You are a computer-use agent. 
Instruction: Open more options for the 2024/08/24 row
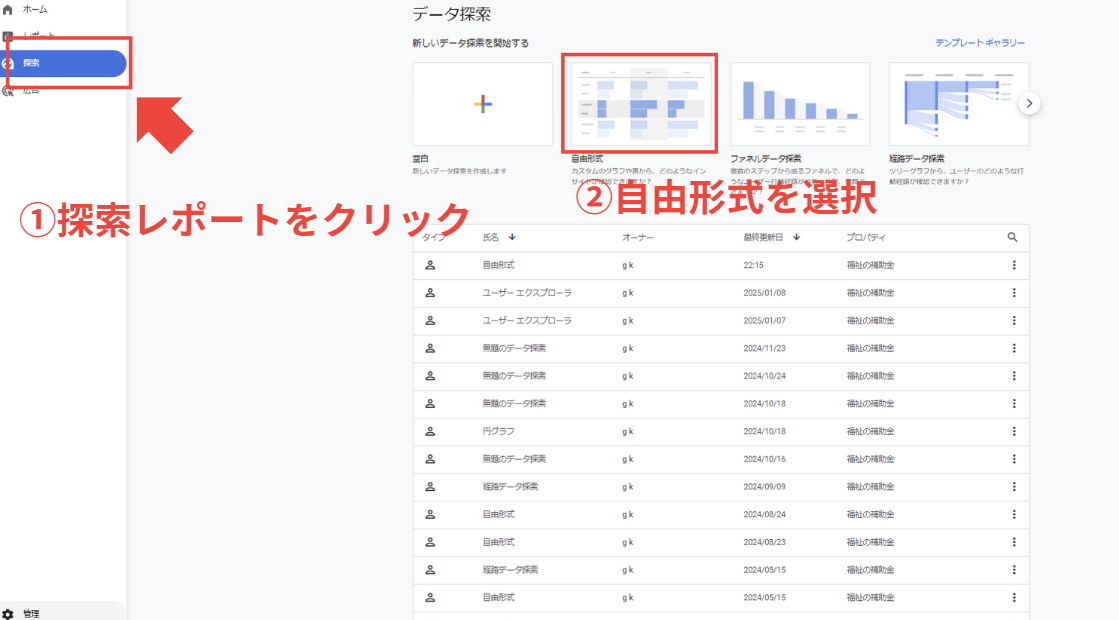pos(1013,514)
